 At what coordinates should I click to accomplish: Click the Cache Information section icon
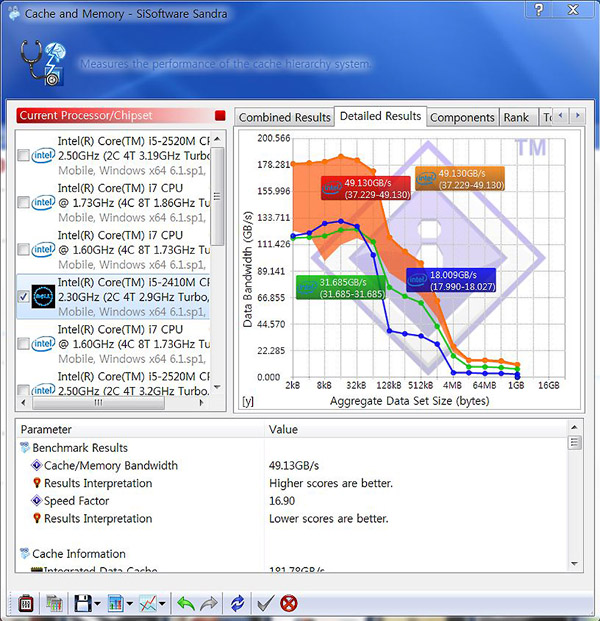(25, 553)
